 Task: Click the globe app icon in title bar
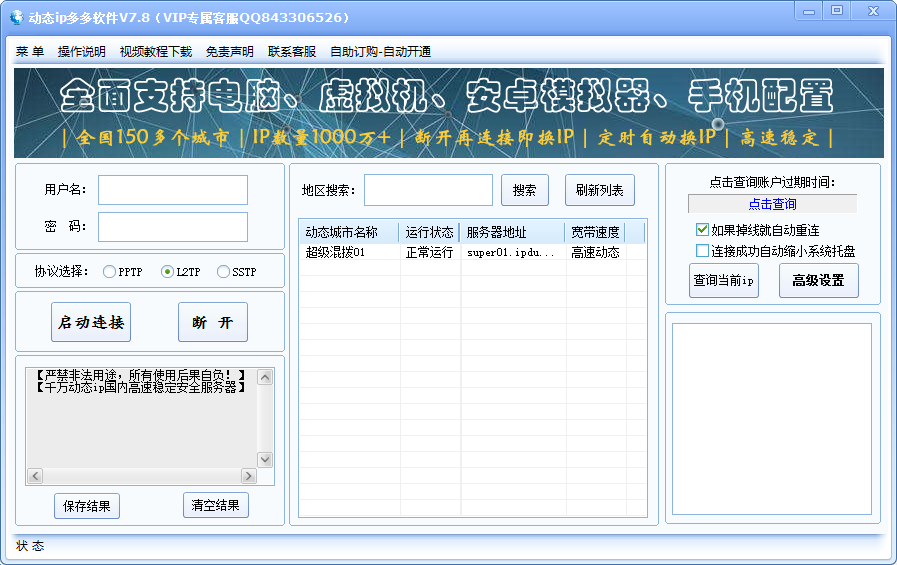[17, 17]
